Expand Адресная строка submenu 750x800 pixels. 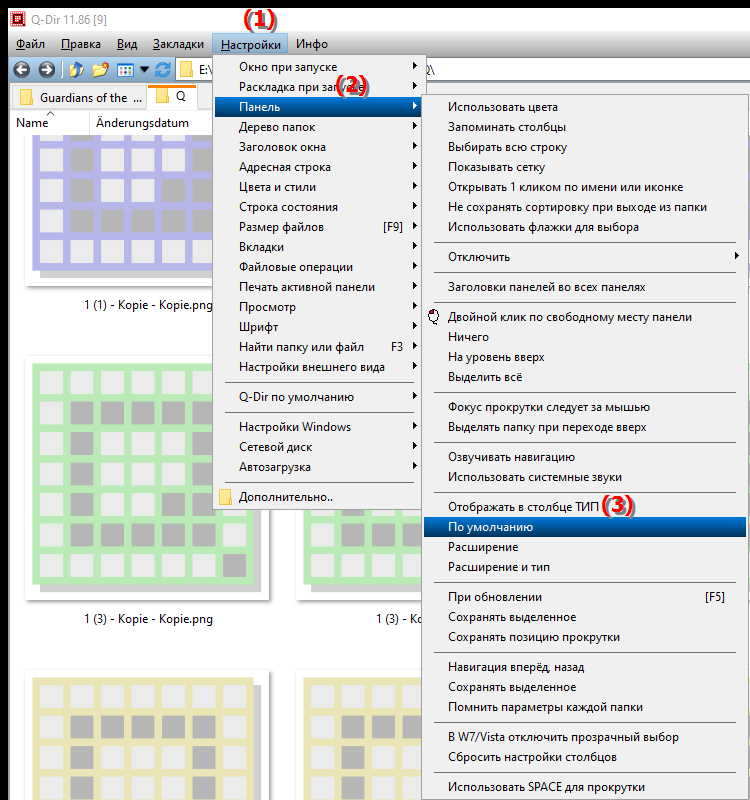(318, 167)
